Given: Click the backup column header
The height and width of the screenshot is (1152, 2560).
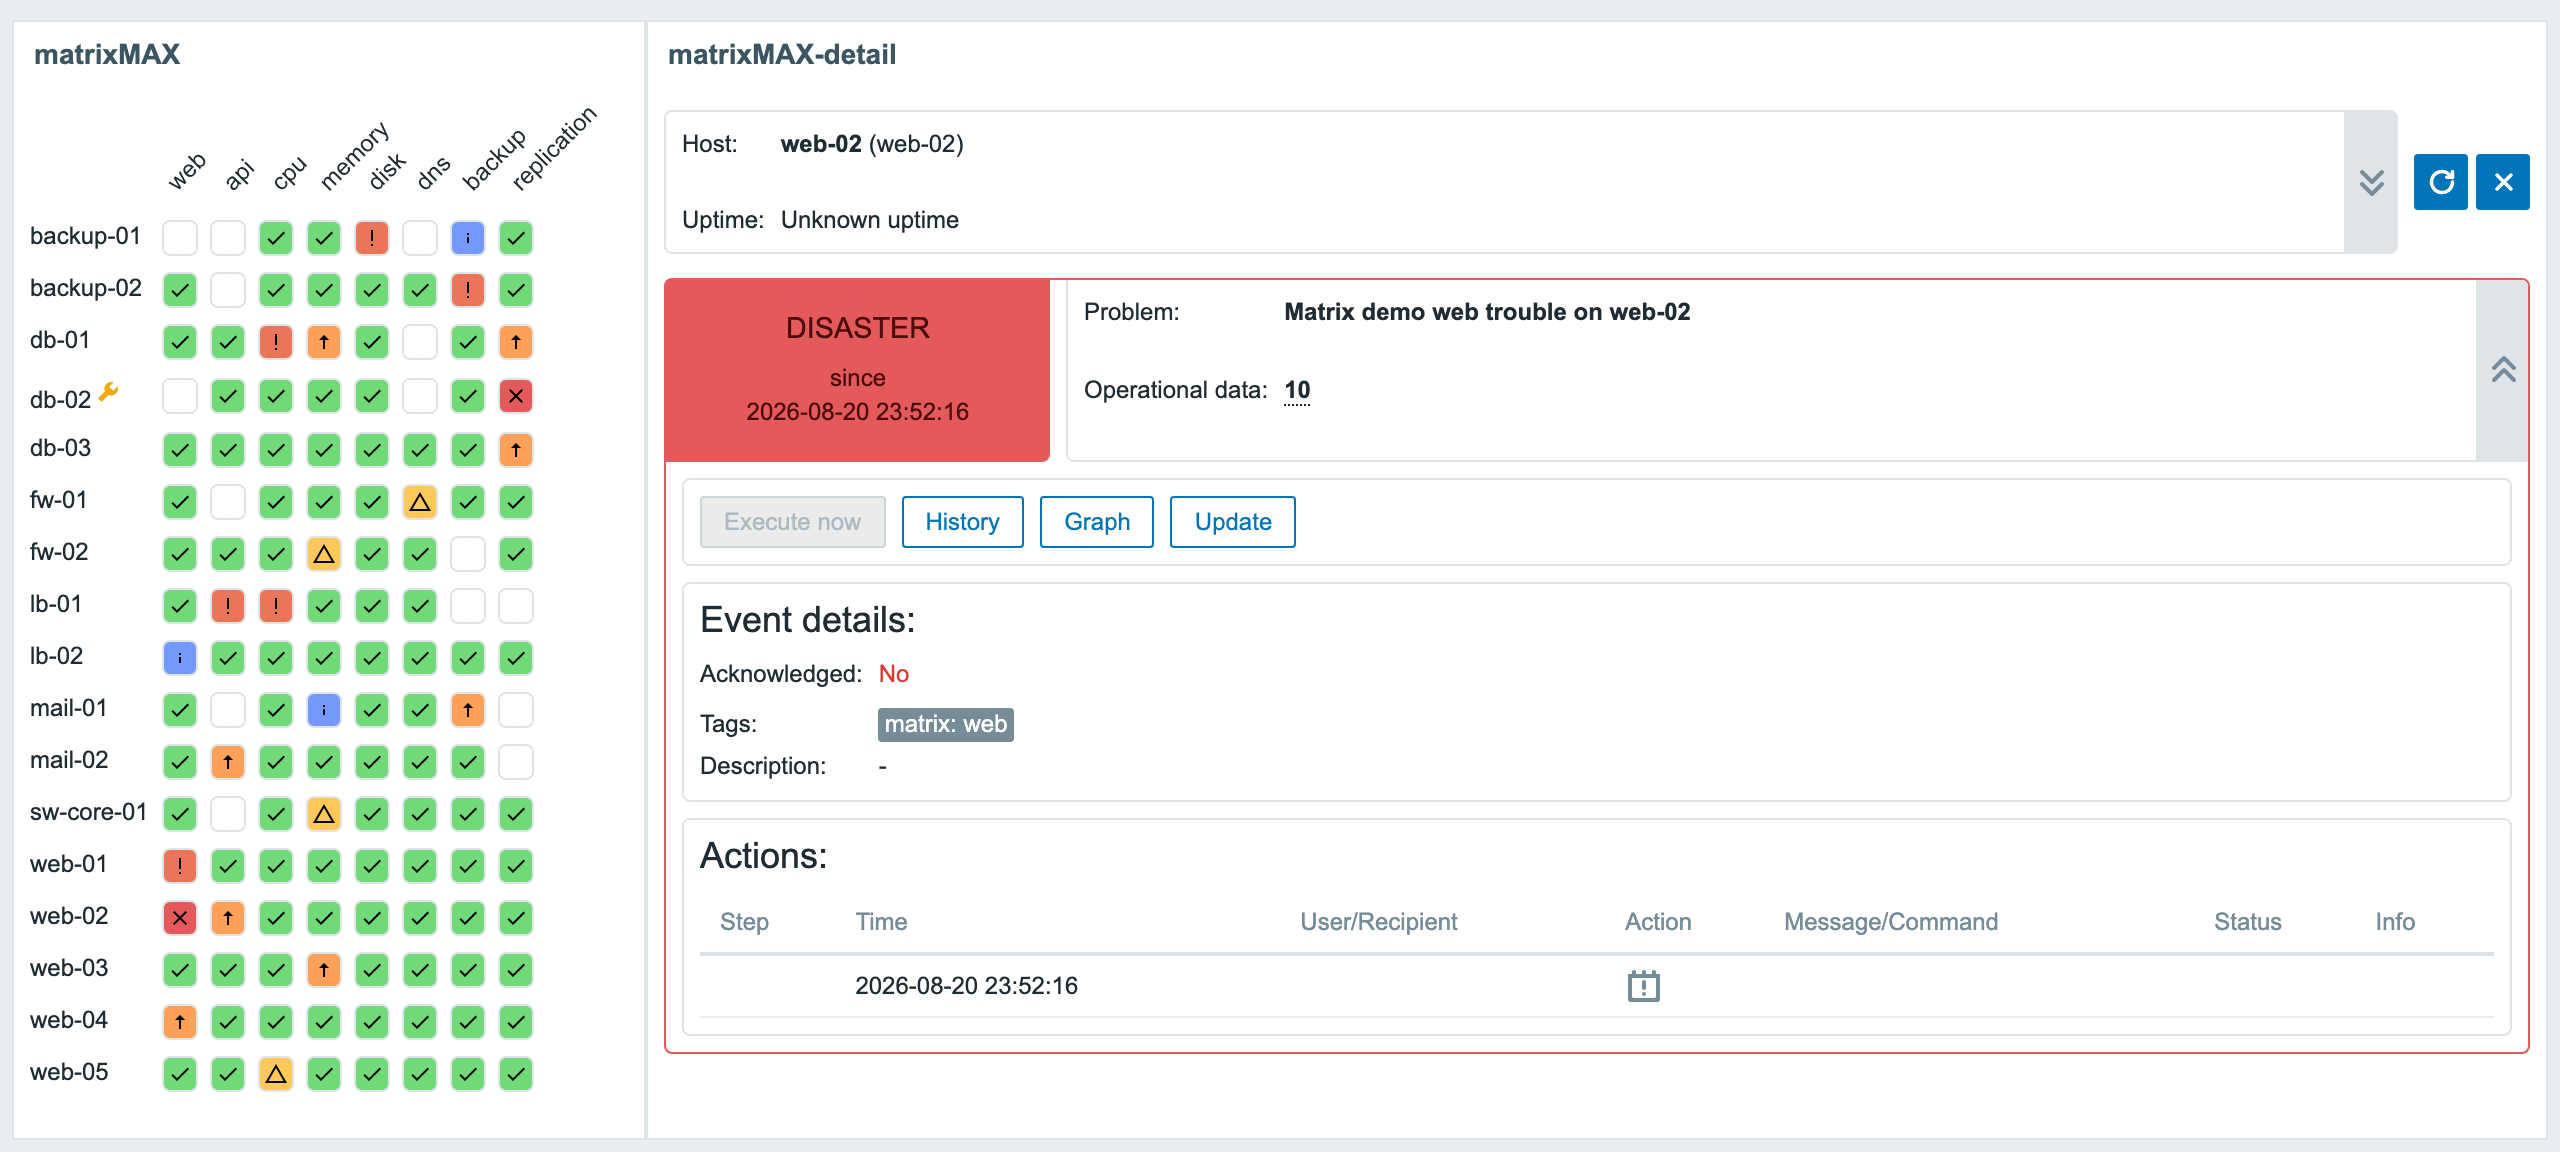Looking at the screenshot, I should (494, 159).
